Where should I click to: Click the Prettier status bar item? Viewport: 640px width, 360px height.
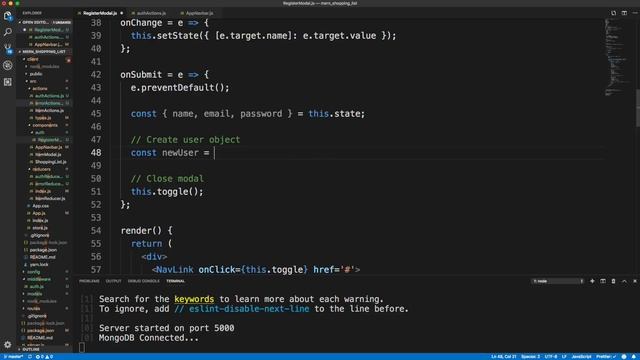(x=606, y=357)
